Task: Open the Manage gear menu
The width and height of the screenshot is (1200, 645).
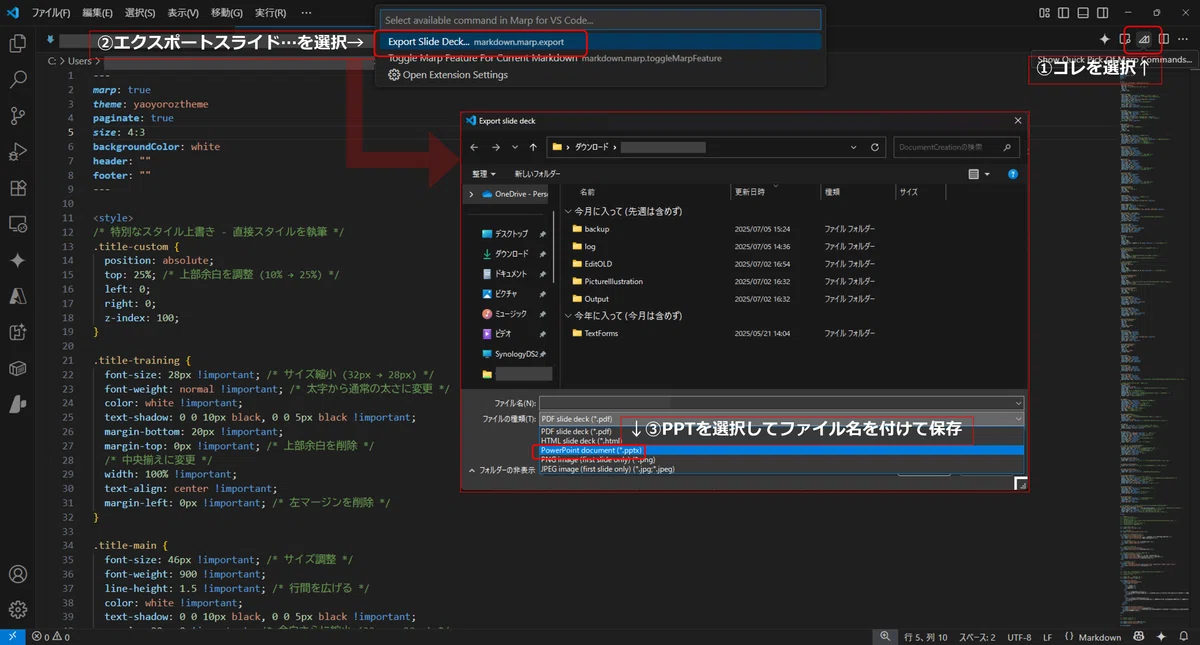Action: [x=17, y=609]
